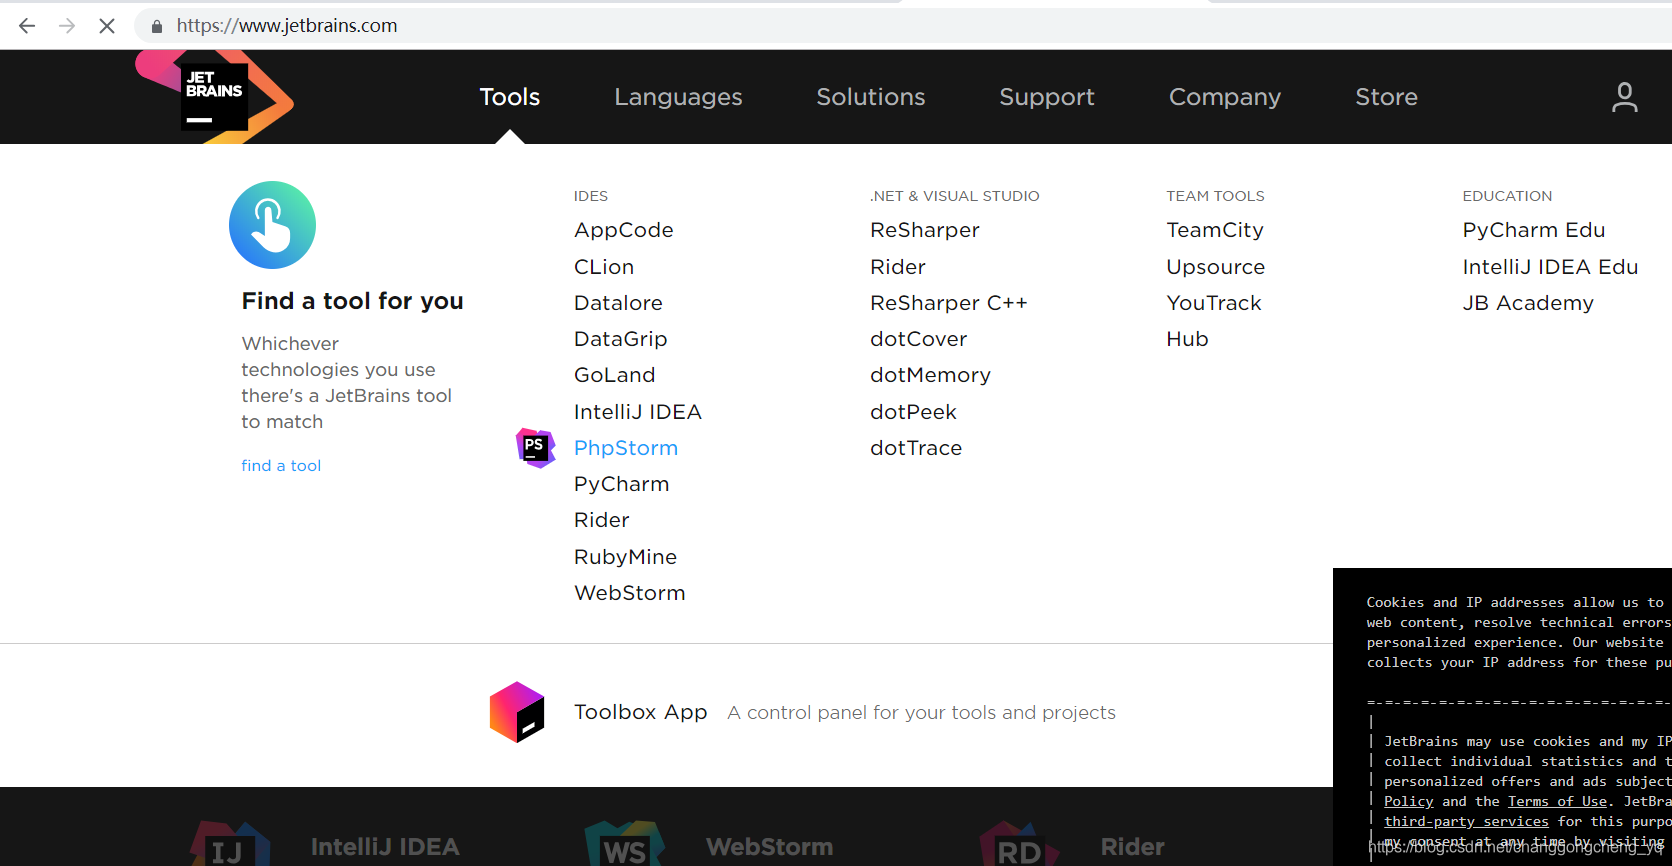Open CLion under IDEs
Screen dimensions: 1672x866
(x=604, y=267)
